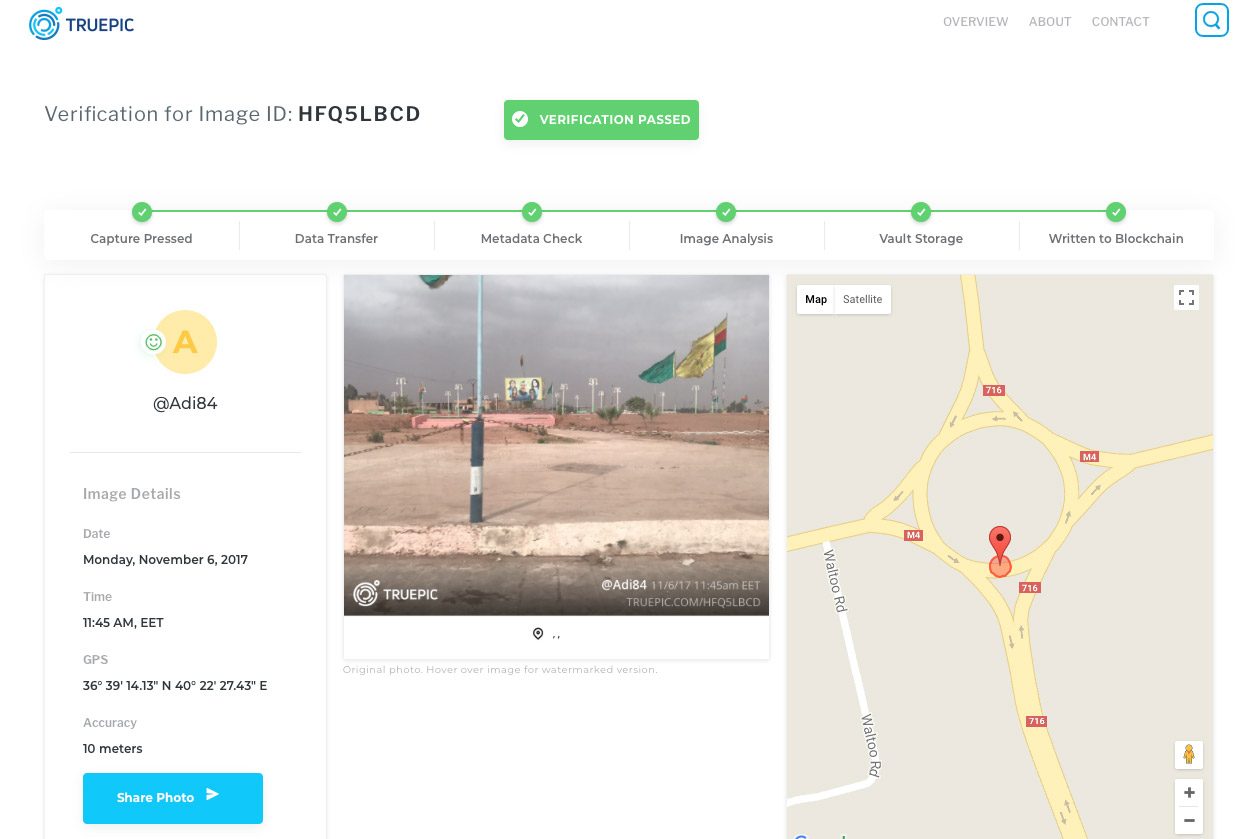The width and height of the screenshot is (1259, 839).
Task: Click the Verification Passed badge
Action: (x=601, y=119)
